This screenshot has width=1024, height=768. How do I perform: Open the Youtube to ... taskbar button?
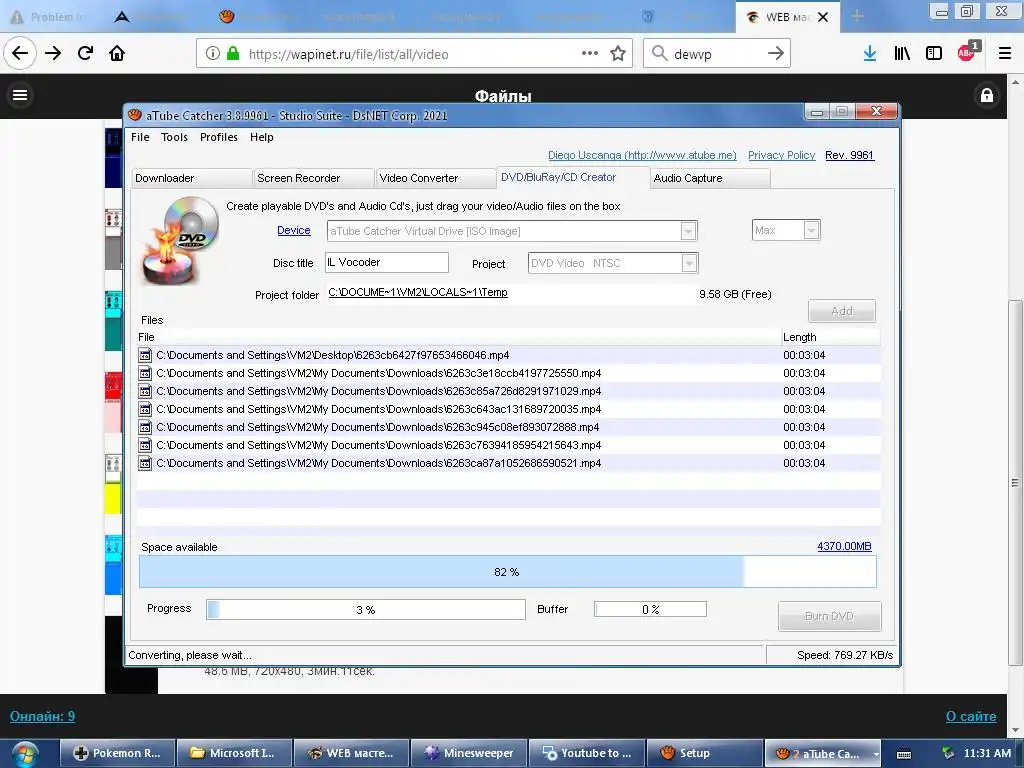tap(586, 754)
